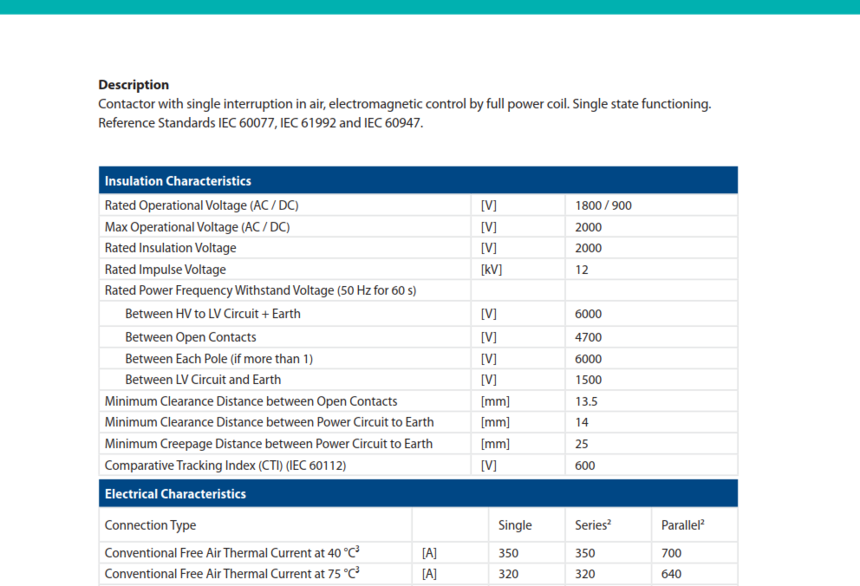Select "Minimum Clearance Distance between Power Circuit to Earth"
Screen dimensions: 860x586
(x=269, y=422)
